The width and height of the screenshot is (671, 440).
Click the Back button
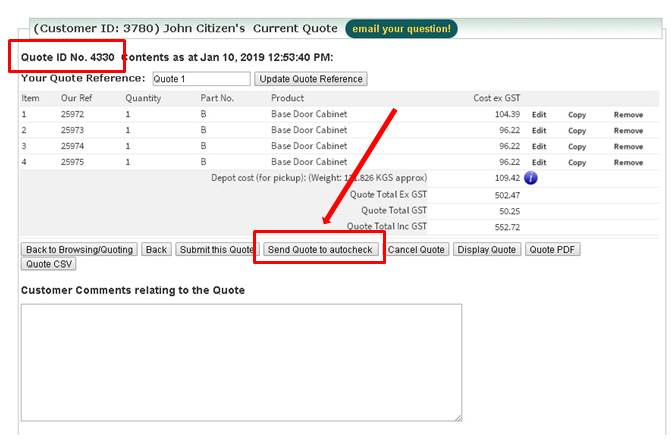coord(155,250)
